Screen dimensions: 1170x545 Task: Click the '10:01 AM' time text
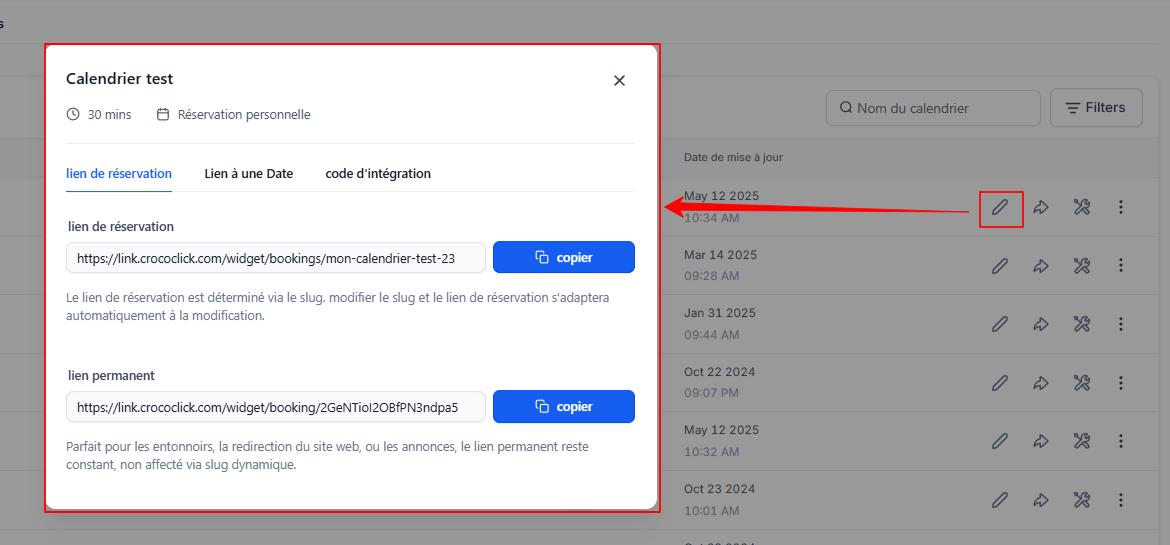tap(712, 511)
